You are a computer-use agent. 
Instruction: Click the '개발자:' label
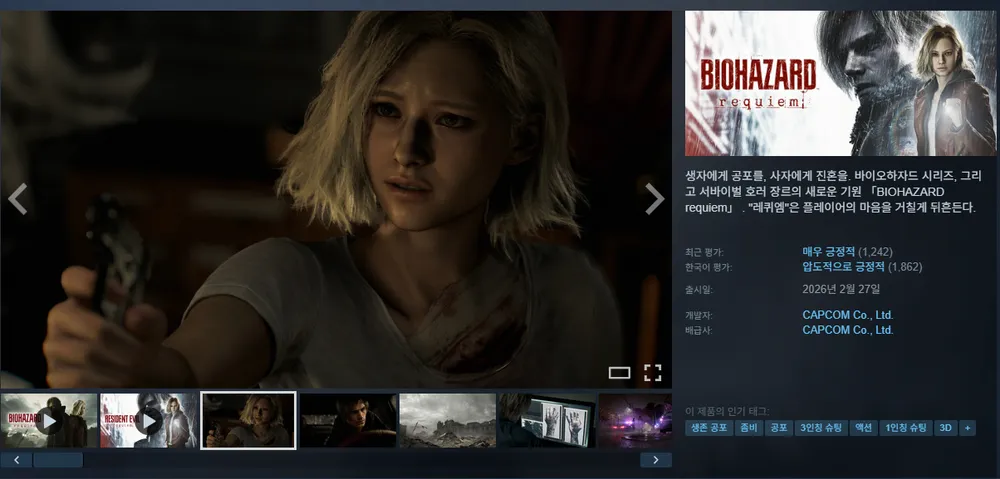(x=700, y=316)
